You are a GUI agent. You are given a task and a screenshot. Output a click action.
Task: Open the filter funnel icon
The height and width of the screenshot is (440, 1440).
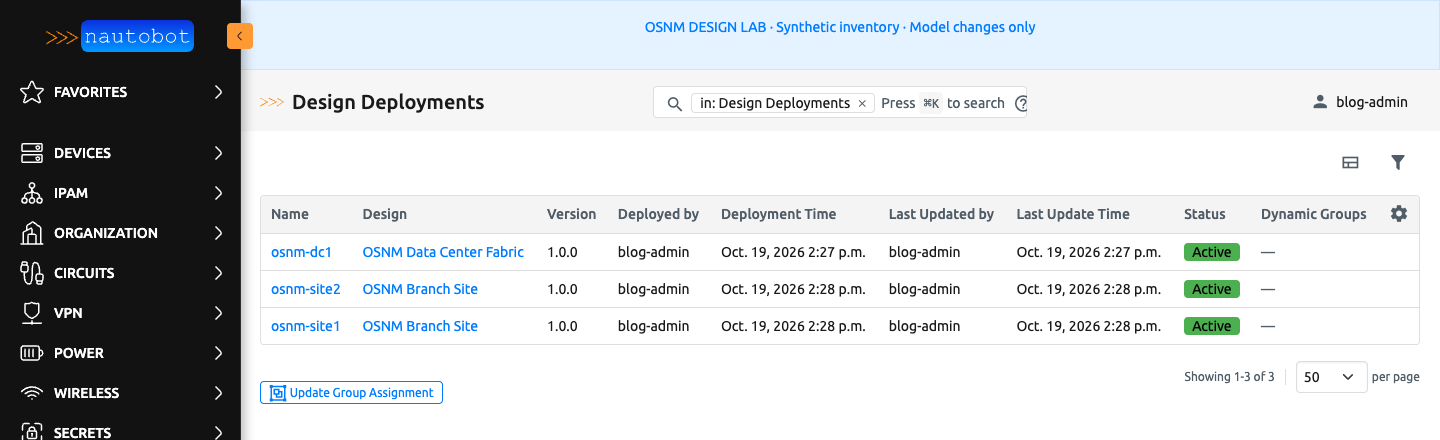point(1398,162)
